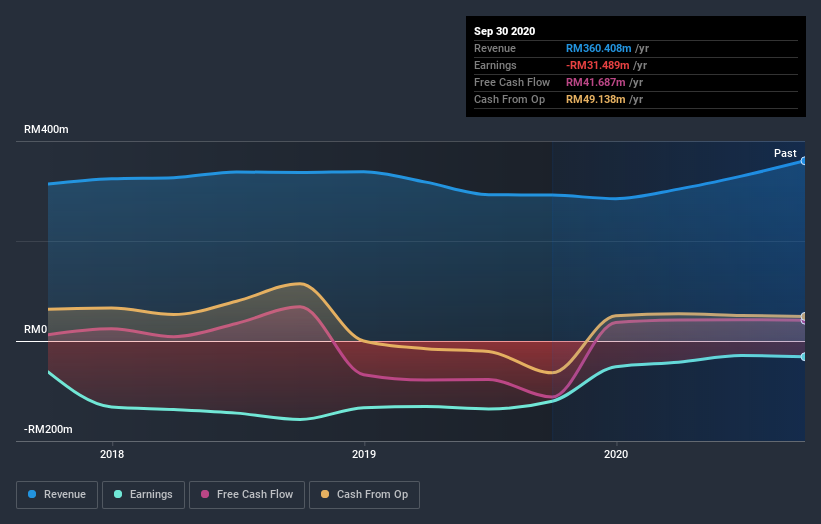Viewport: 821px width, 524px height.
Task: Click the blue Revenue legend dot
Action: click(32, 494)
